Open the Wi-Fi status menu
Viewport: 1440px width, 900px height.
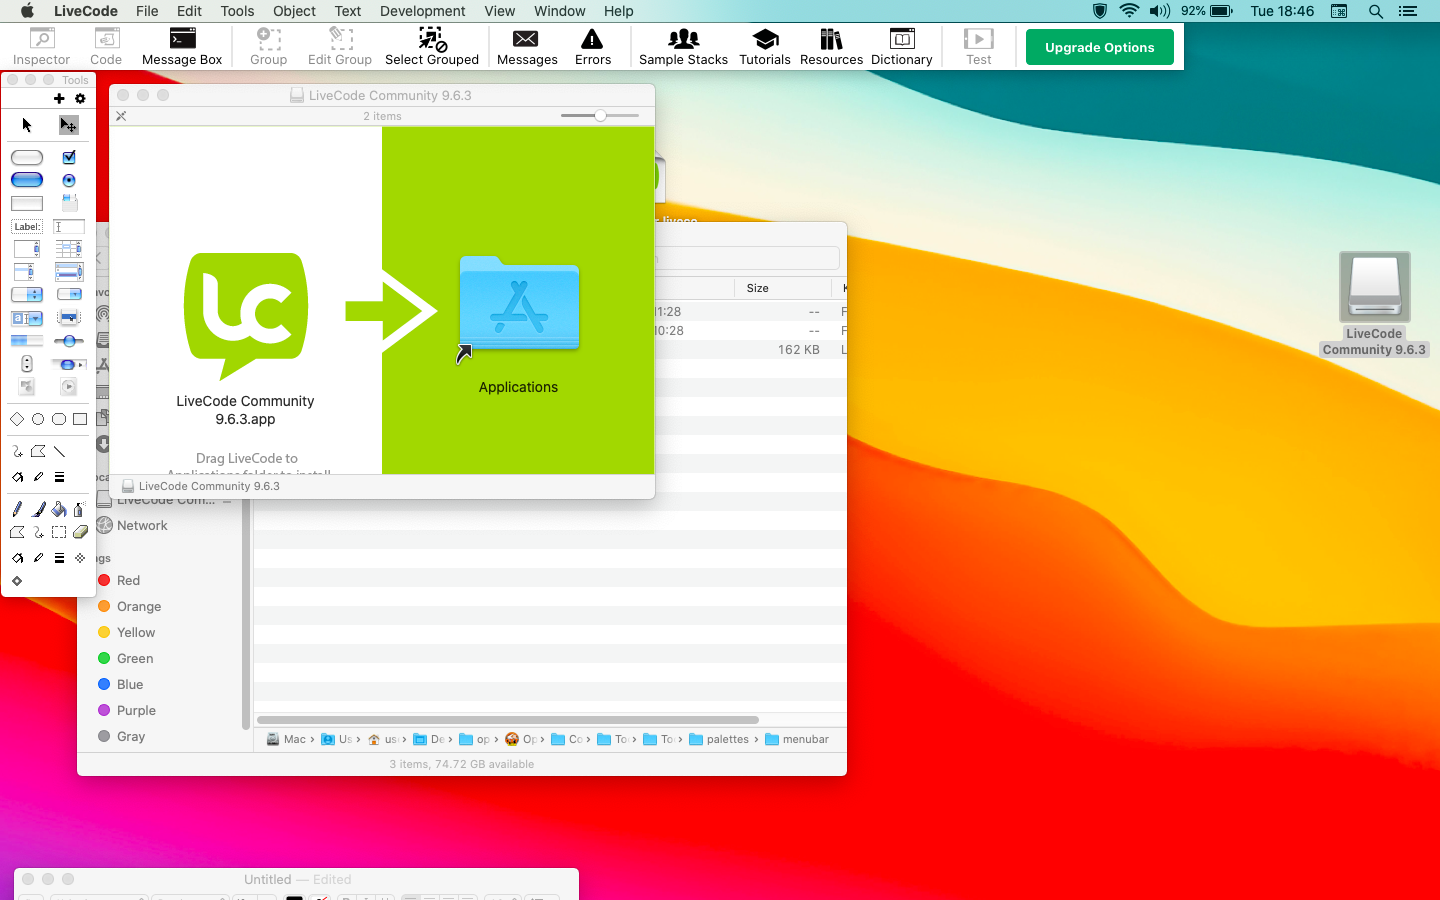1129,11
